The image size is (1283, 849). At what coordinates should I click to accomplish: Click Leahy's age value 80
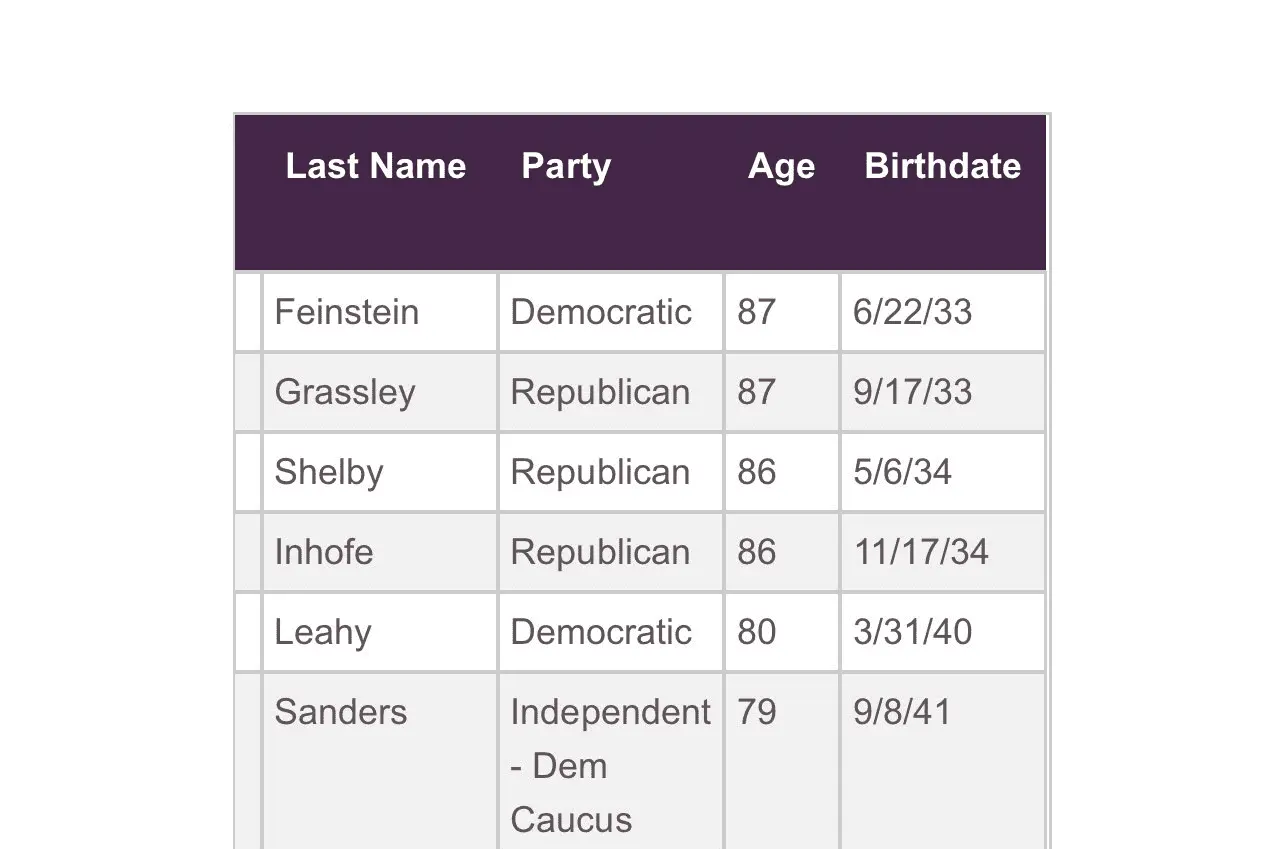coord(757,632)
